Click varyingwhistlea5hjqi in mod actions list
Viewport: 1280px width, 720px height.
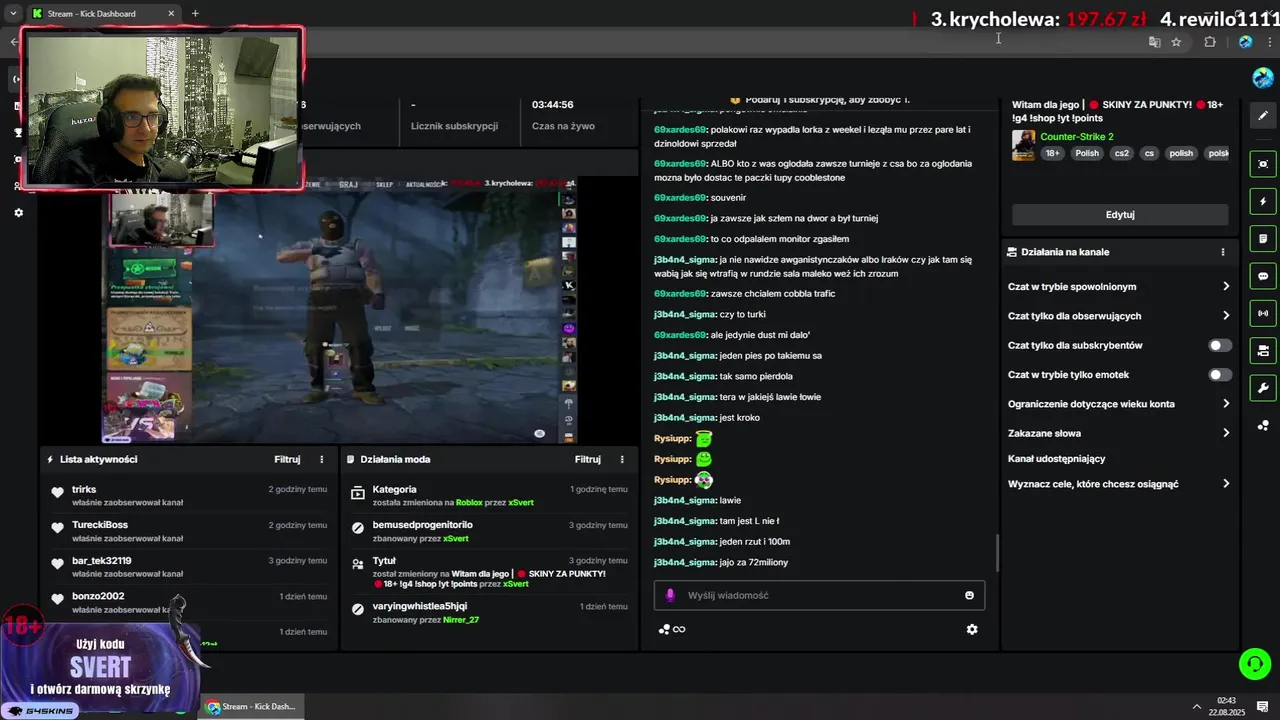(420, 606)
